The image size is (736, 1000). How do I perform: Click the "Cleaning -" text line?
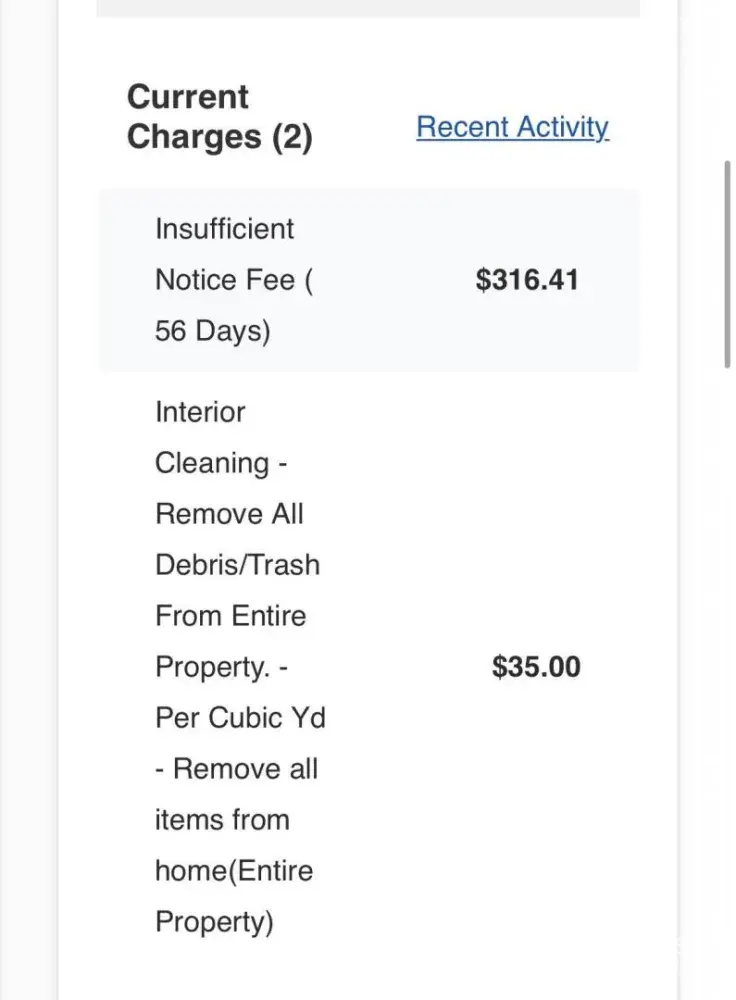point(221,463)
